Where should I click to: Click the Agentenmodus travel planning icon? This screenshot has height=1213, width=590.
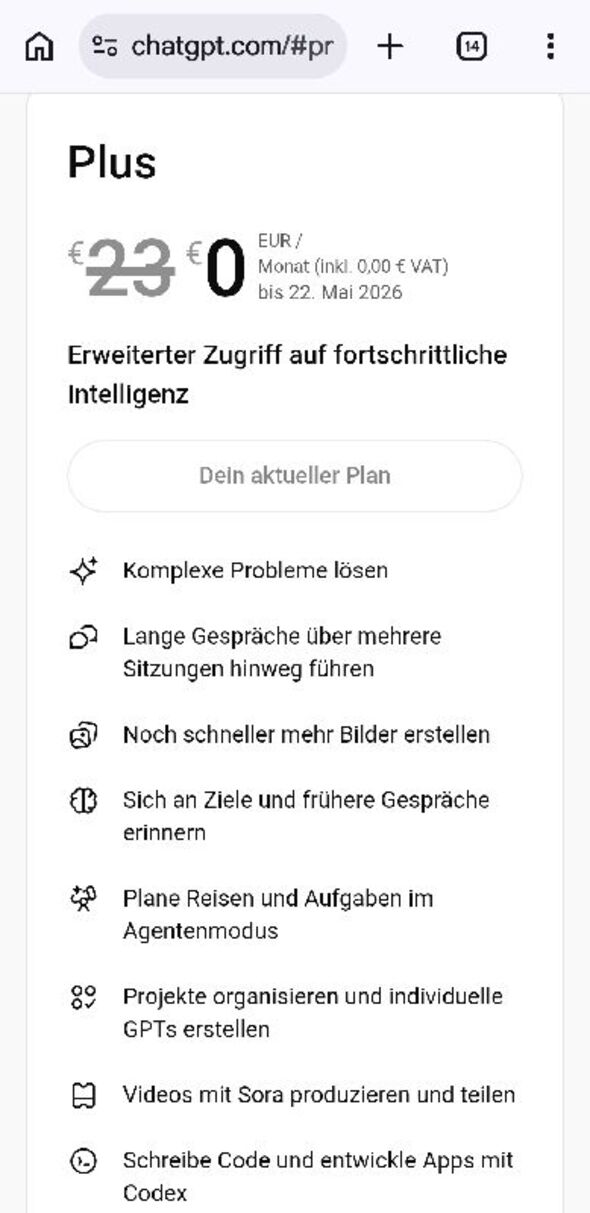tap(83, 898)
